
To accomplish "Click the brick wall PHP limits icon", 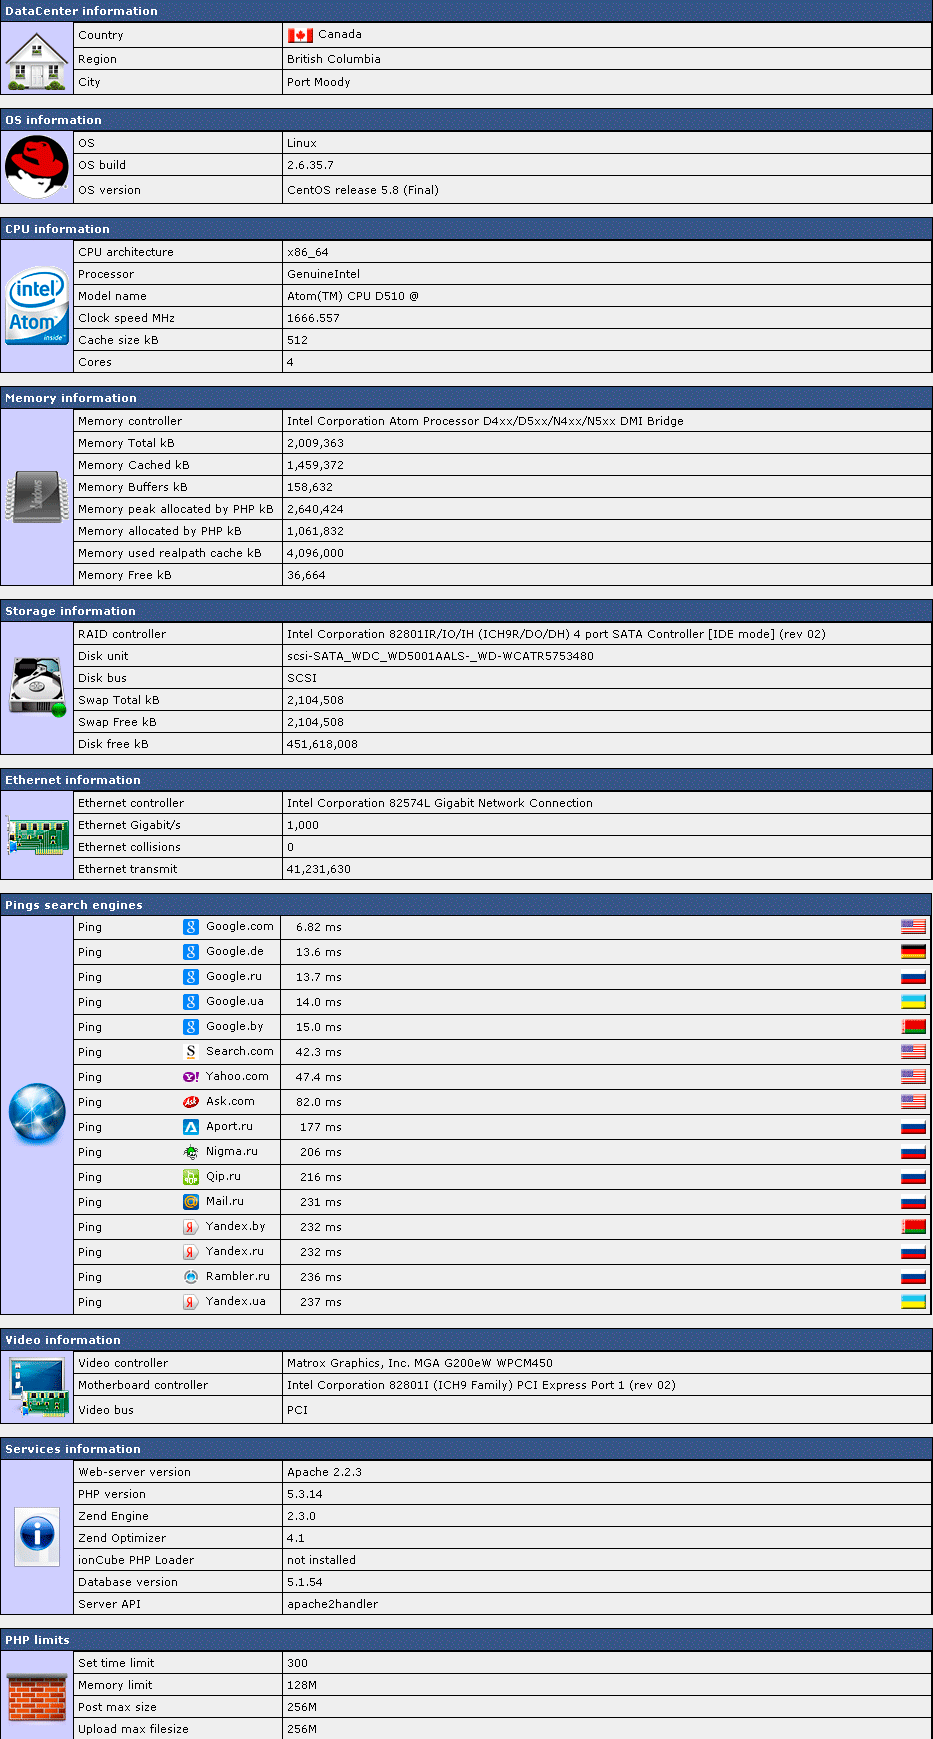I will pyautogui.click(x=37, y=1695).
